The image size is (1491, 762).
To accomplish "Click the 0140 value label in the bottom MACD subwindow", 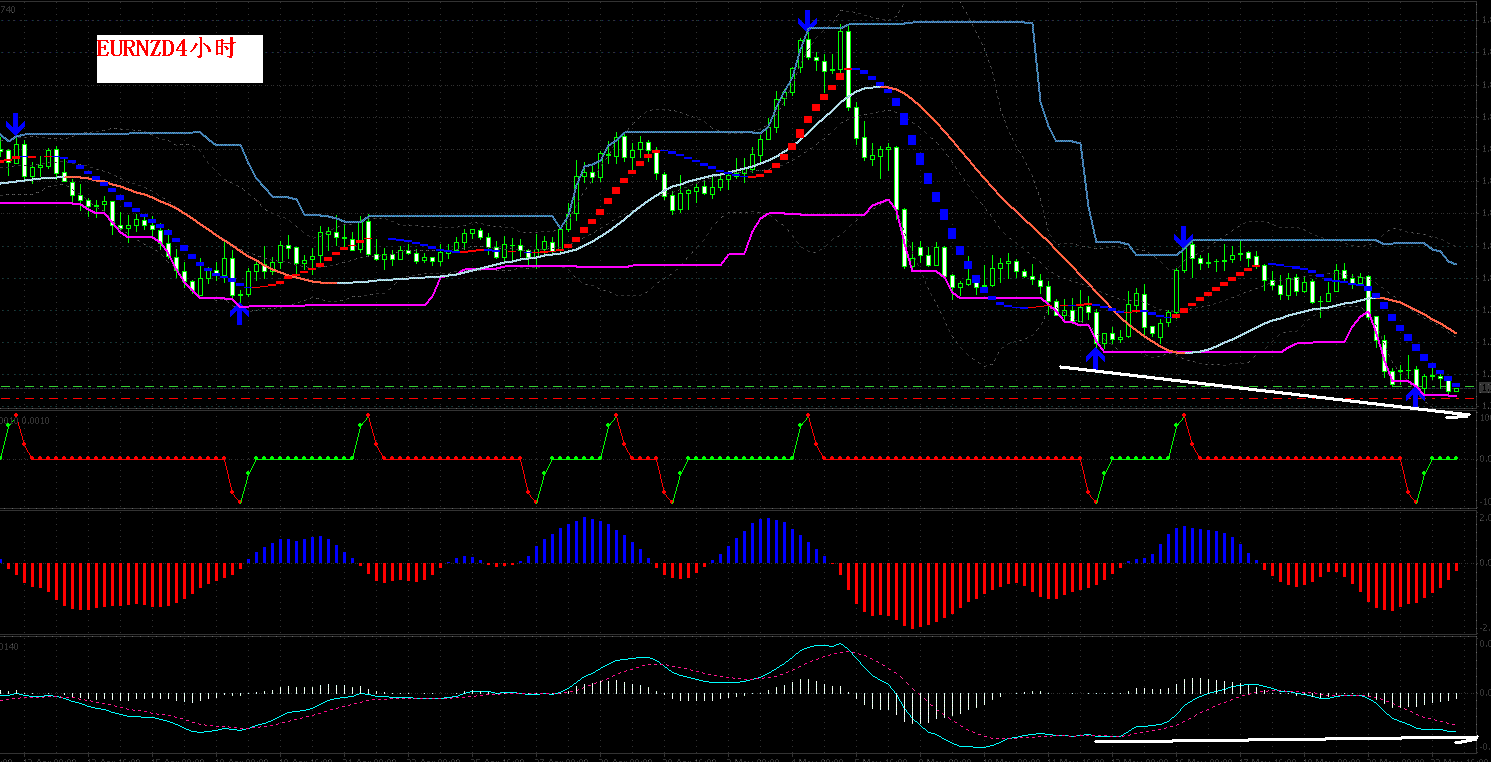I will (9, 646).
